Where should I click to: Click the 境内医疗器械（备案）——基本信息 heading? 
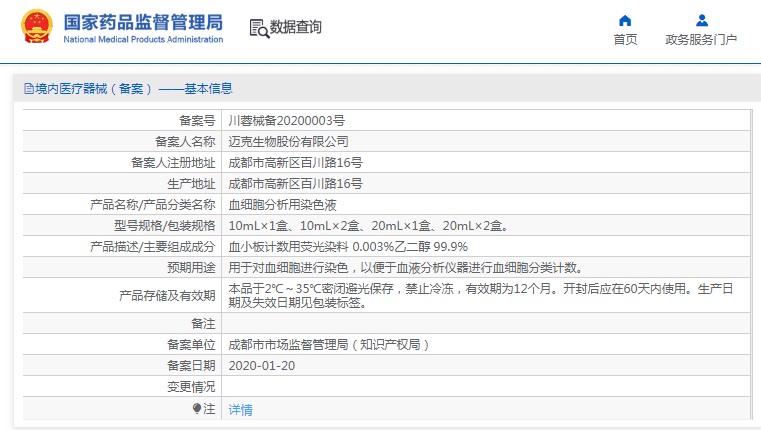[x=133, y=89]
